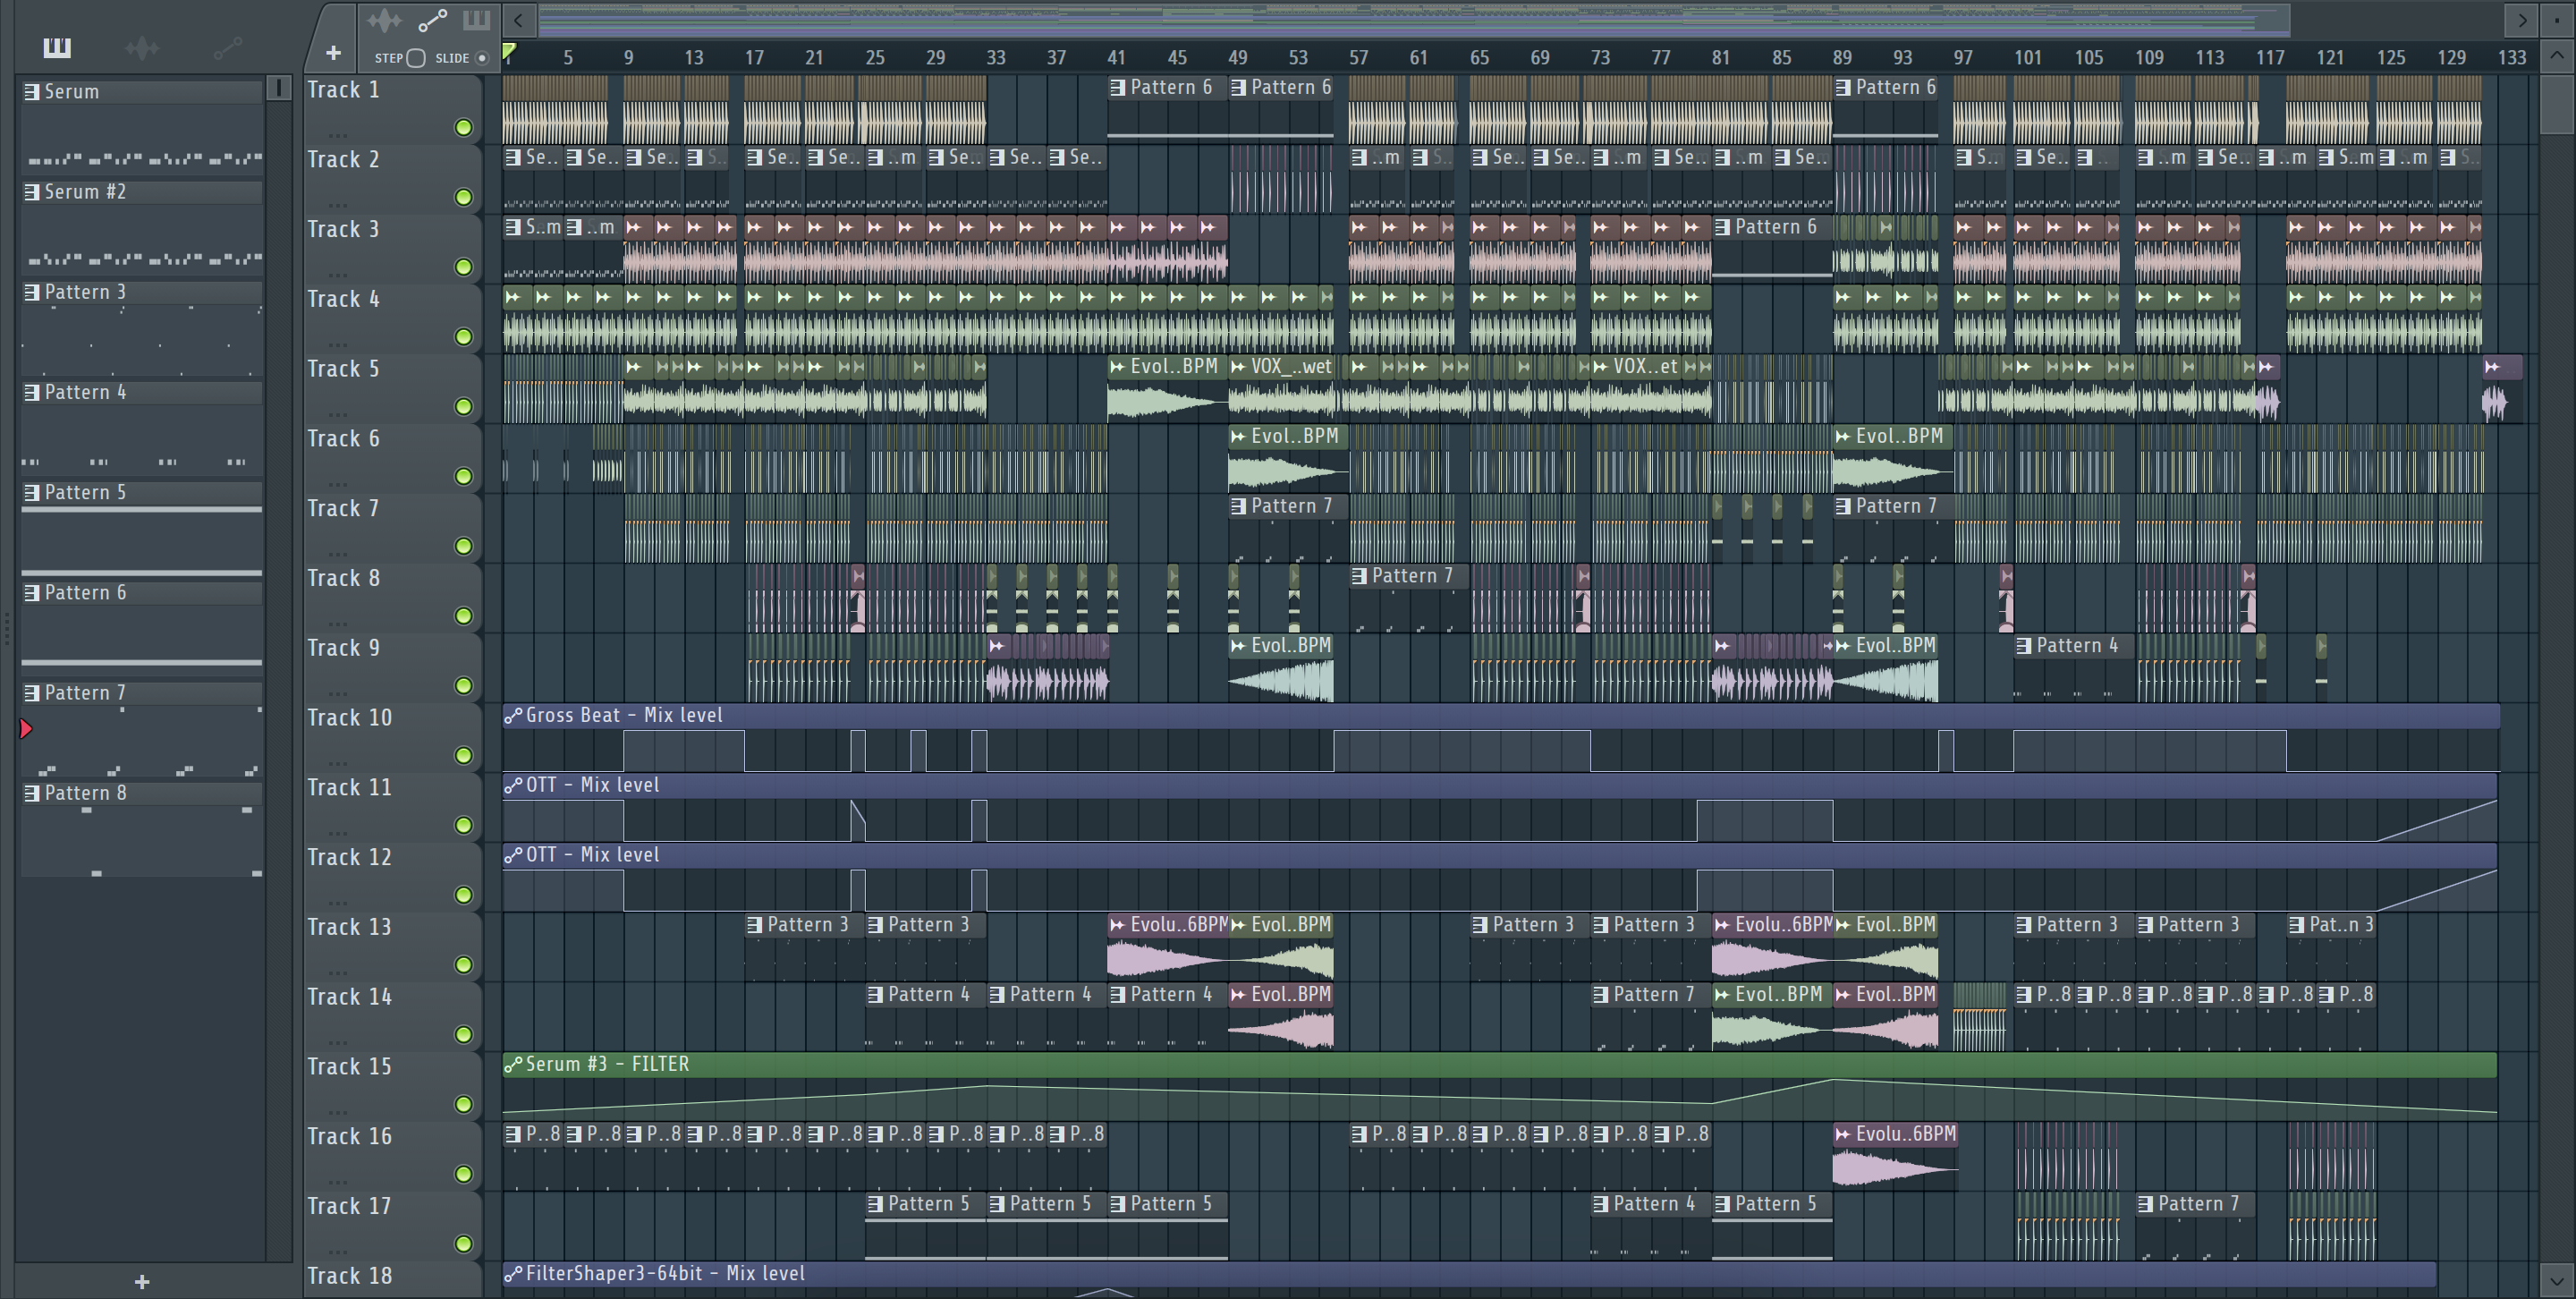Mute Track 8 using its green LED
The height and width of the screenshot is (1299, 2576).
coord(463,616)
